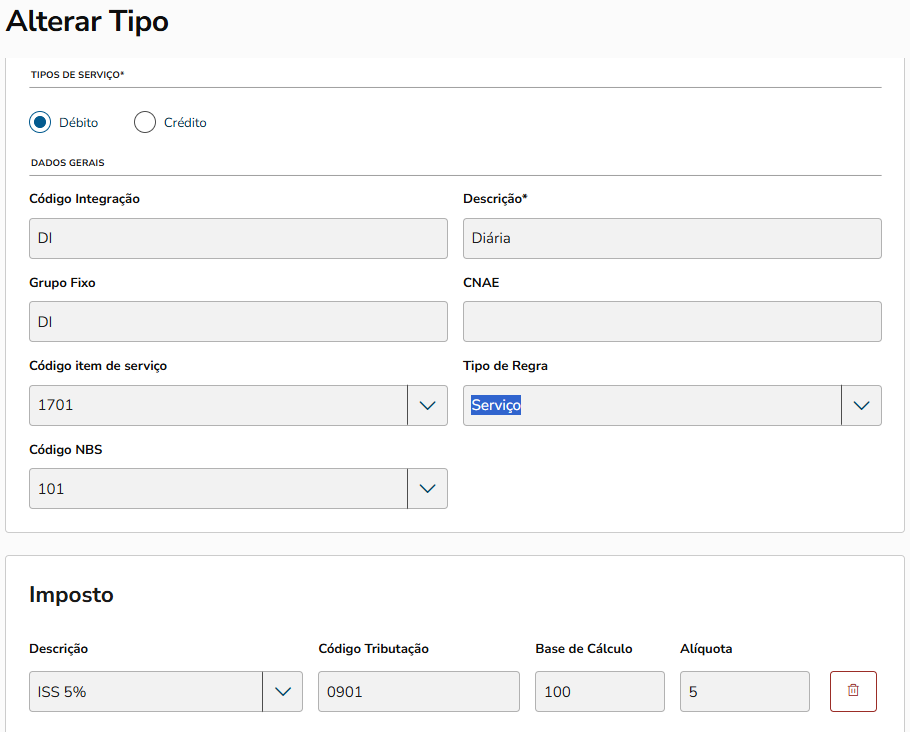910x732 pixels.
Task: Click the highlighted Serviço text
Action: coord(496,406)
